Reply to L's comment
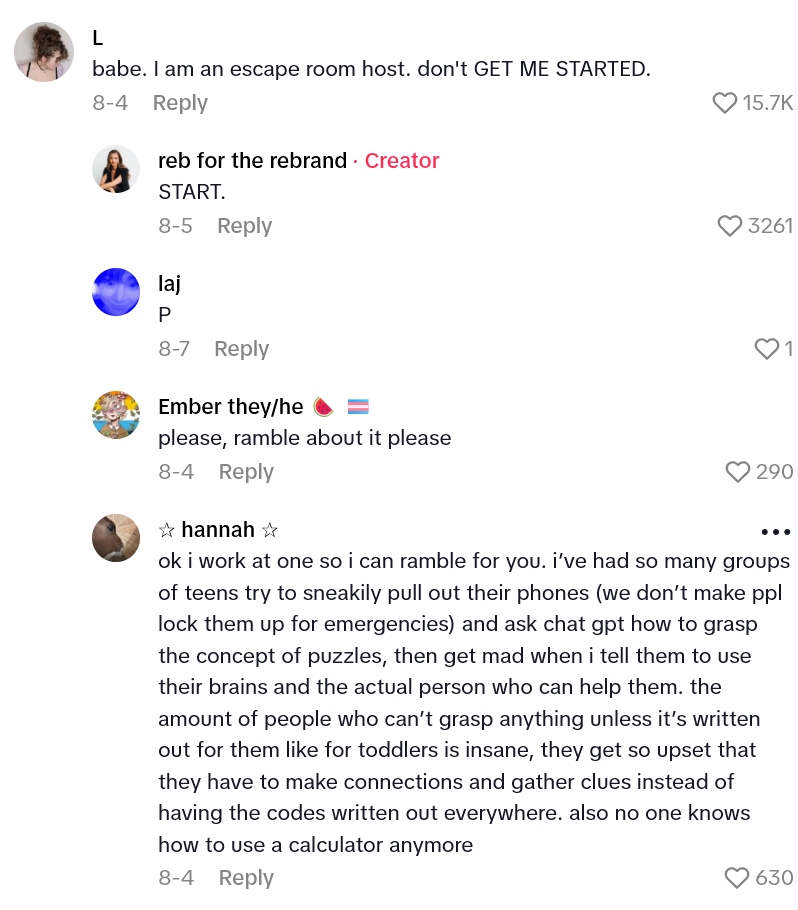 180,102
